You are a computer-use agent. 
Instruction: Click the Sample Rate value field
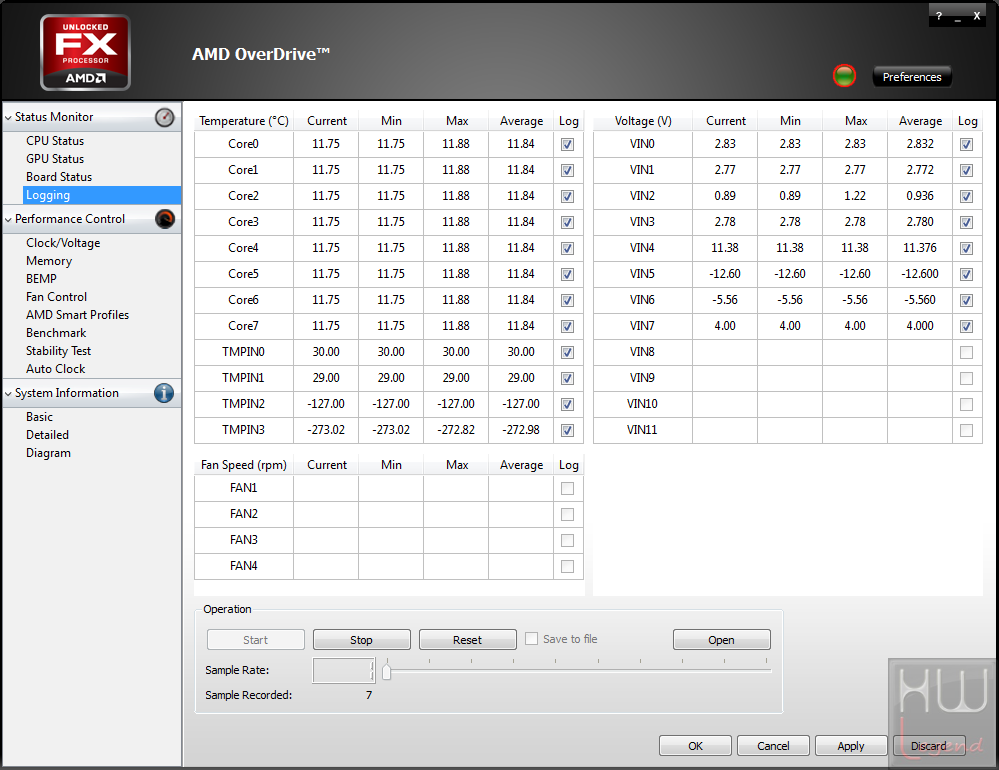343,670
